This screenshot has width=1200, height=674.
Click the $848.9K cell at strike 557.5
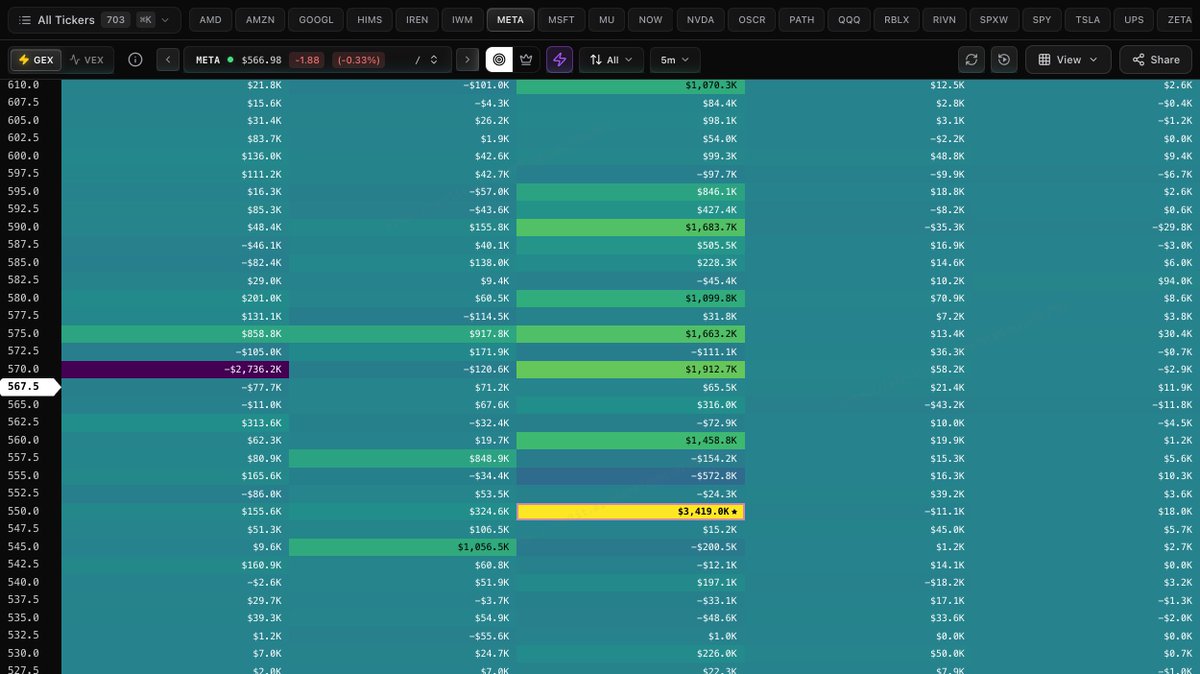403,458
